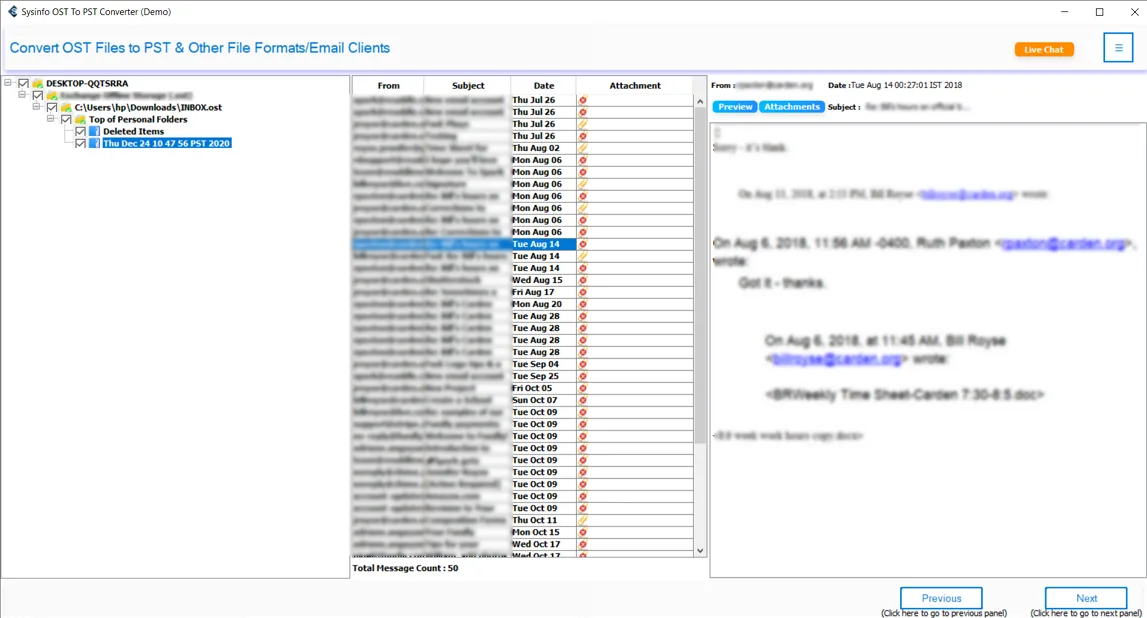The image size is (1147, 618).
Task: Select the Top of Personal Folders label
Action: [x=138, y=119]
